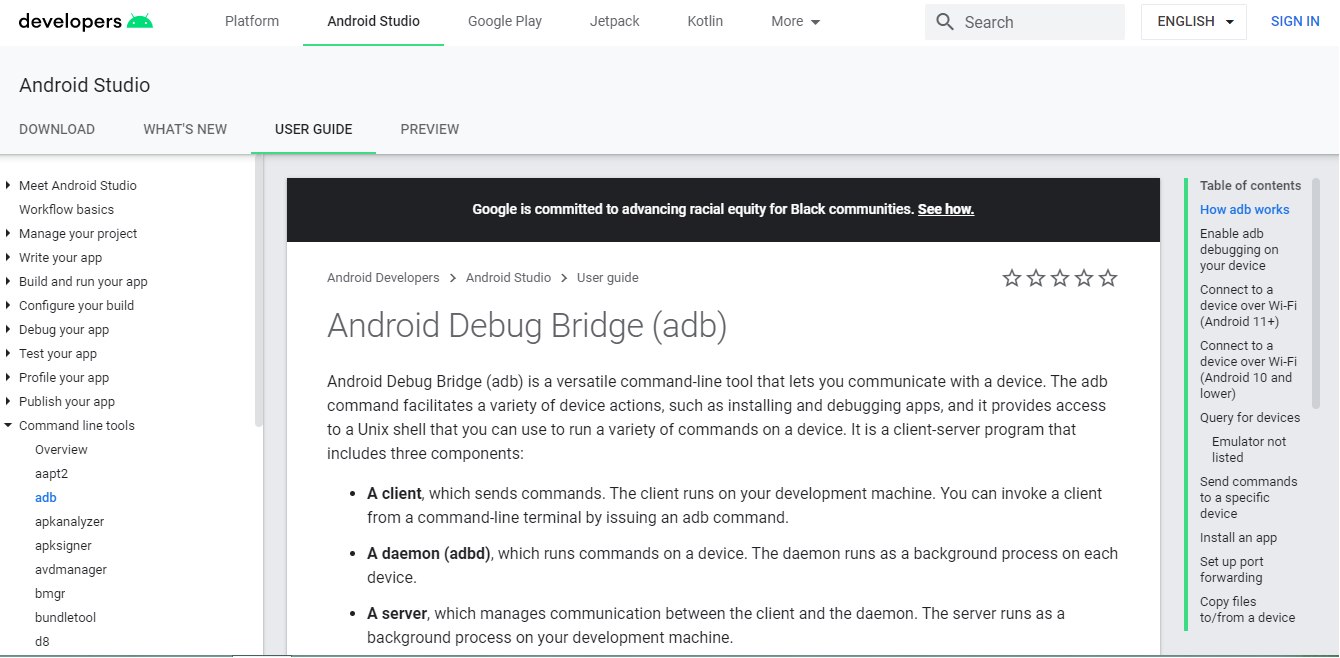Click the table of contents scrollbar
Screen dimensions: 1340x658
pyautogui.click(x=1316, y=293)
